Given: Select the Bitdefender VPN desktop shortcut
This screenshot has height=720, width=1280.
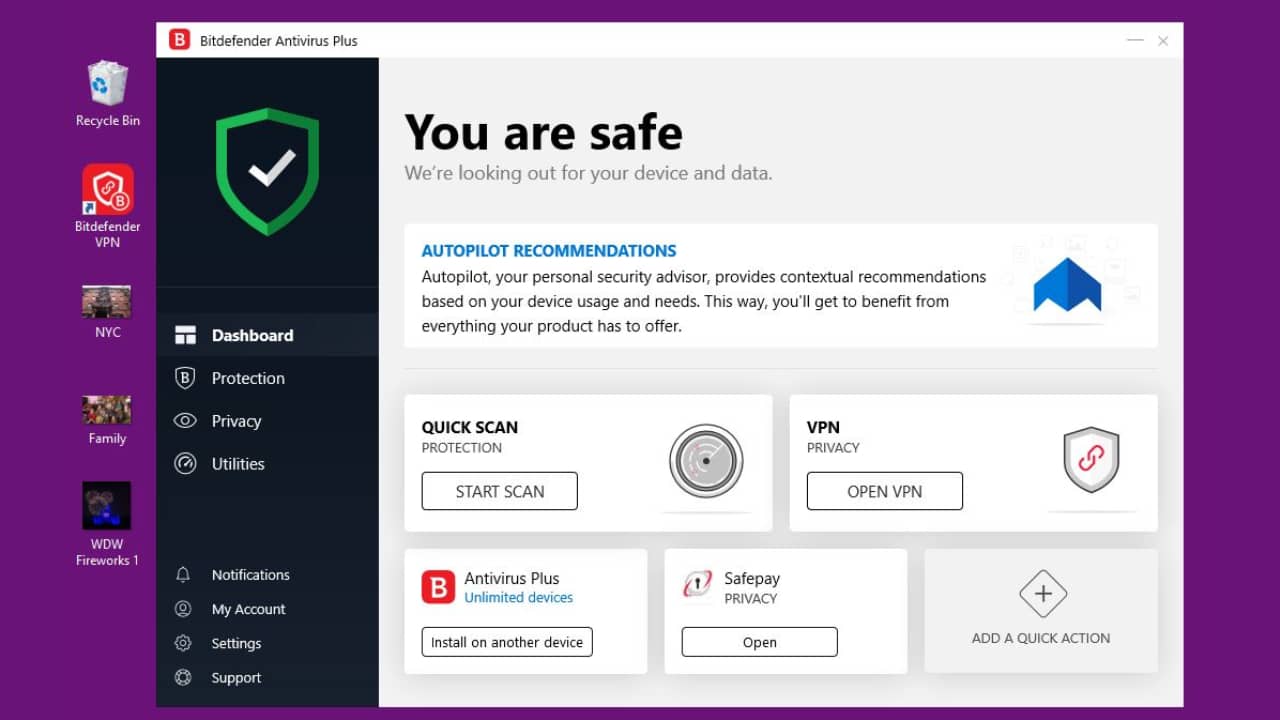Looking at the screenshot, I should pos(107,206).
